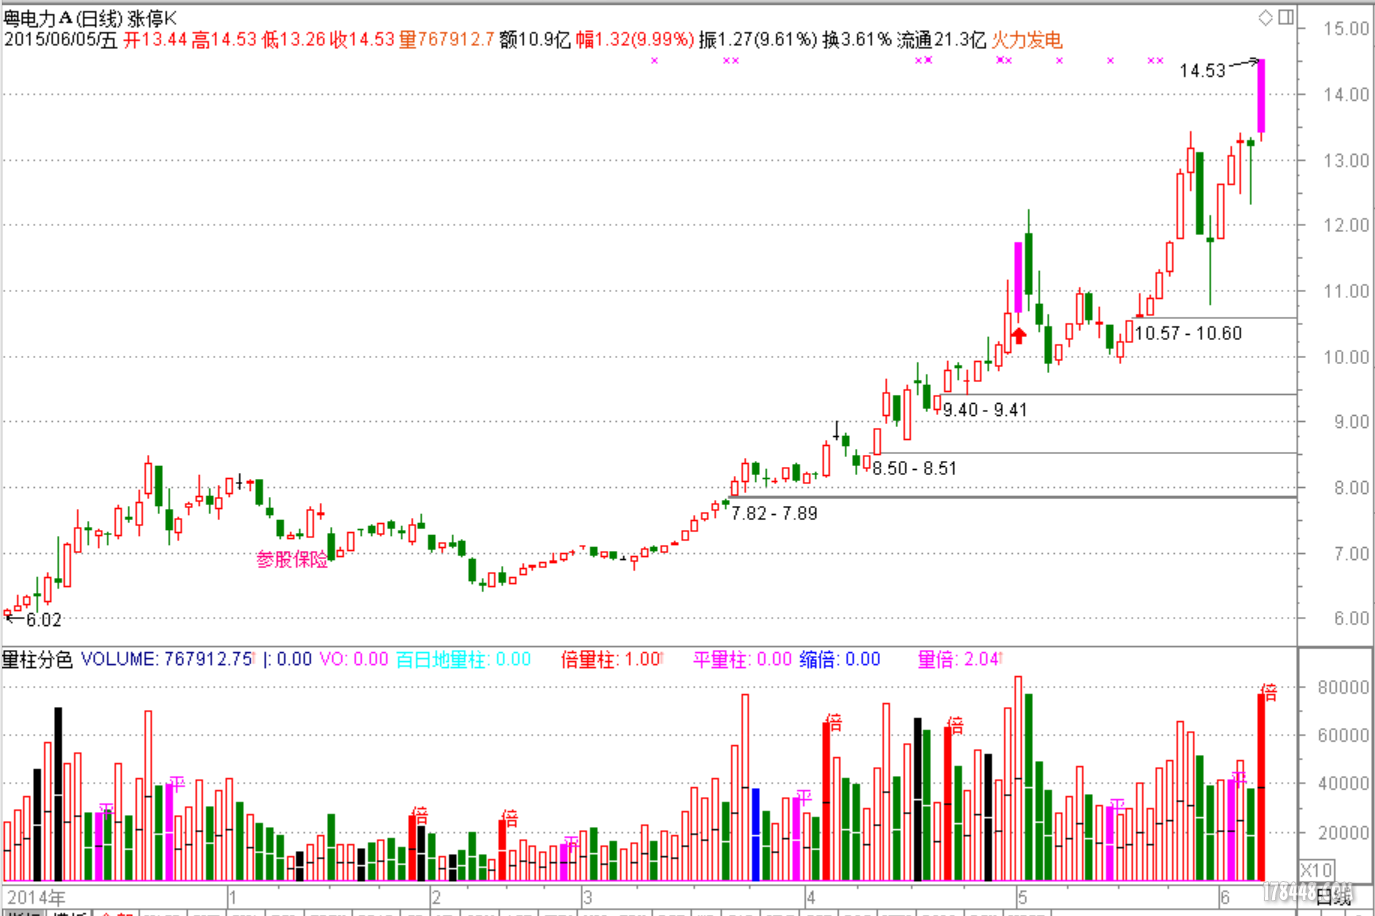Image resolution: width=1375 pixels, height=916 pixels.
Task: Click the 6.02 low price annotation
Action: tap(44, 620)
